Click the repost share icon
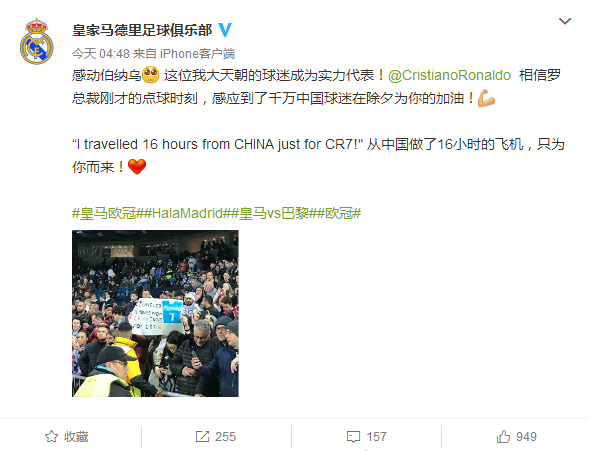Screen dimensions: 589x451 pyautogui.click(x=202, y=436)
